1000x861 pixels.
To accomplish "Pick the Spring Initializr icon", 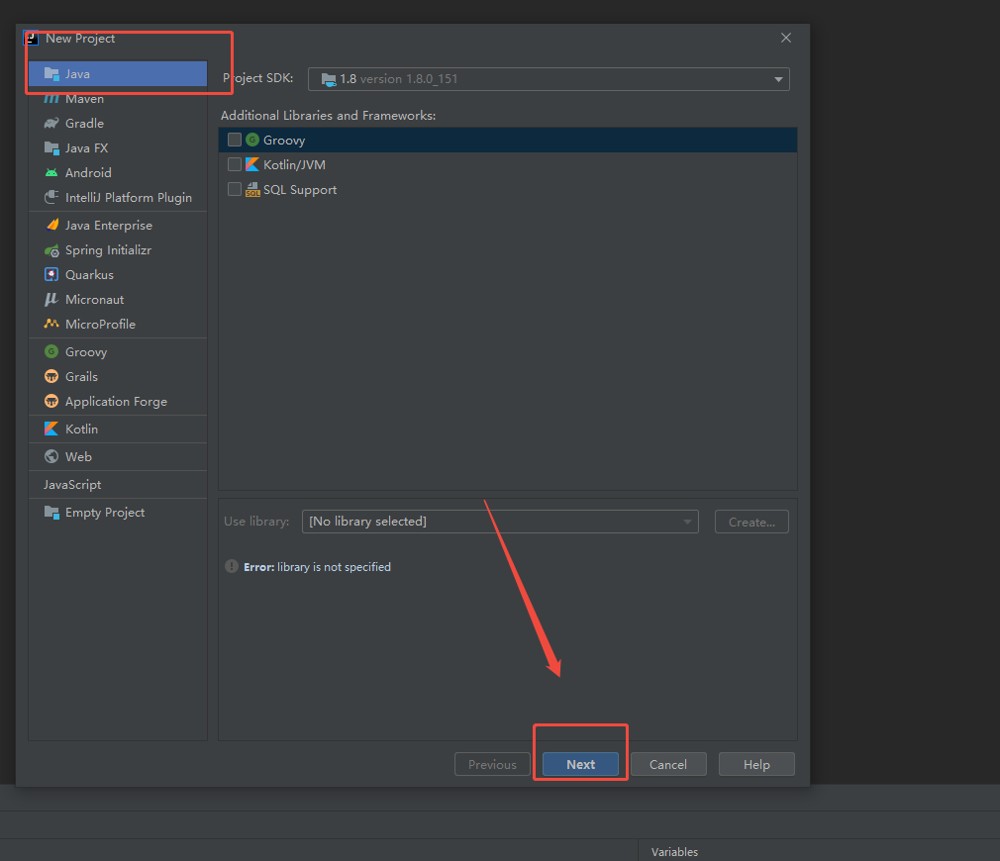I will pyautogui.click(x=52, y=250).
